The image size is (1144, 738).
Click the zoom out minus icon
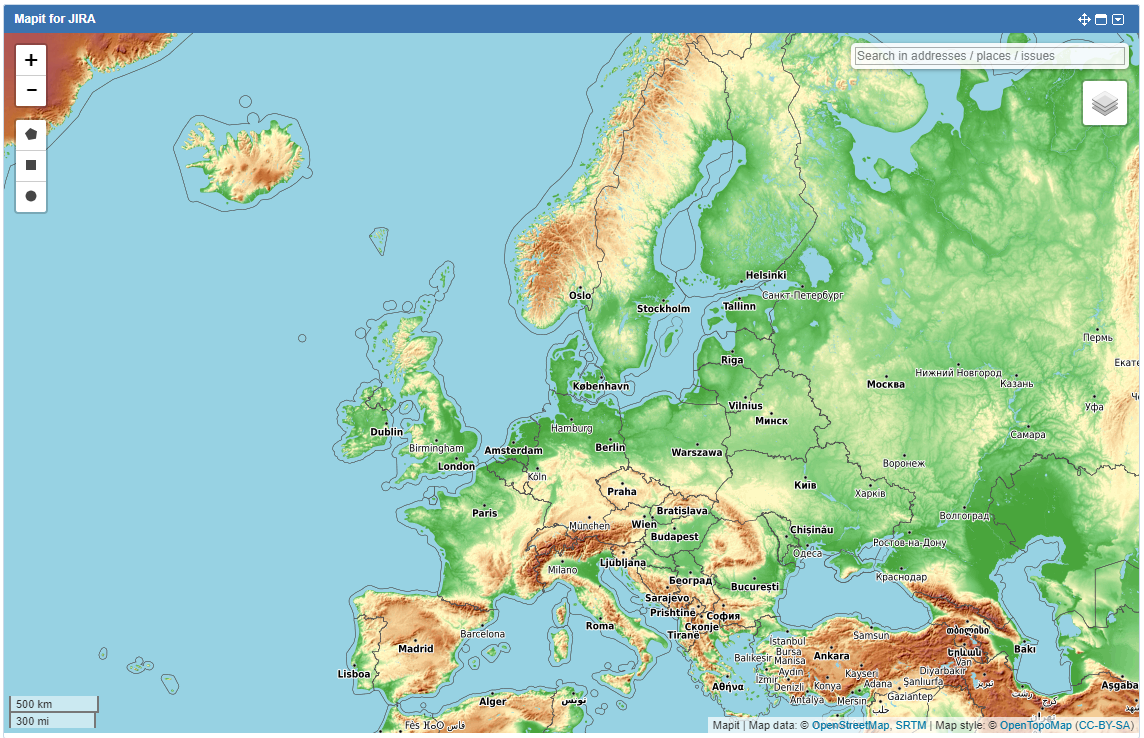click(31, 90)
